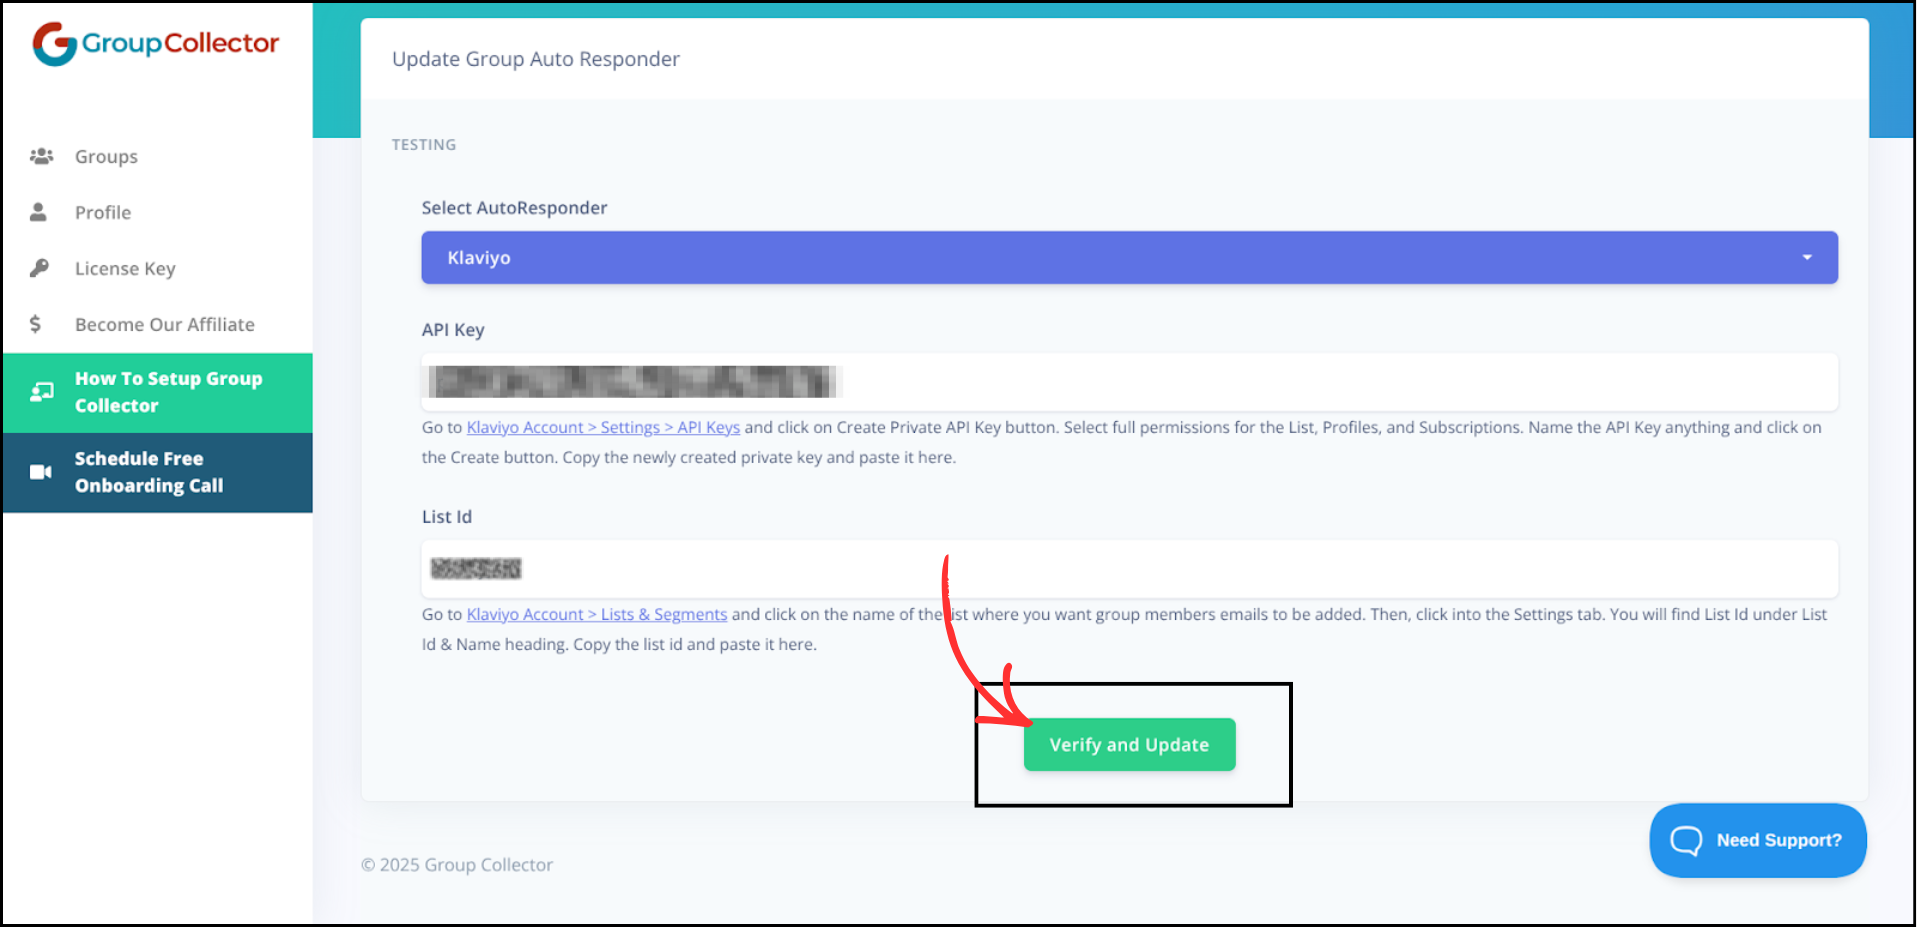Click the GroupCollector logo
This screenshot has width=1919, height=927.
click(153, 42)
